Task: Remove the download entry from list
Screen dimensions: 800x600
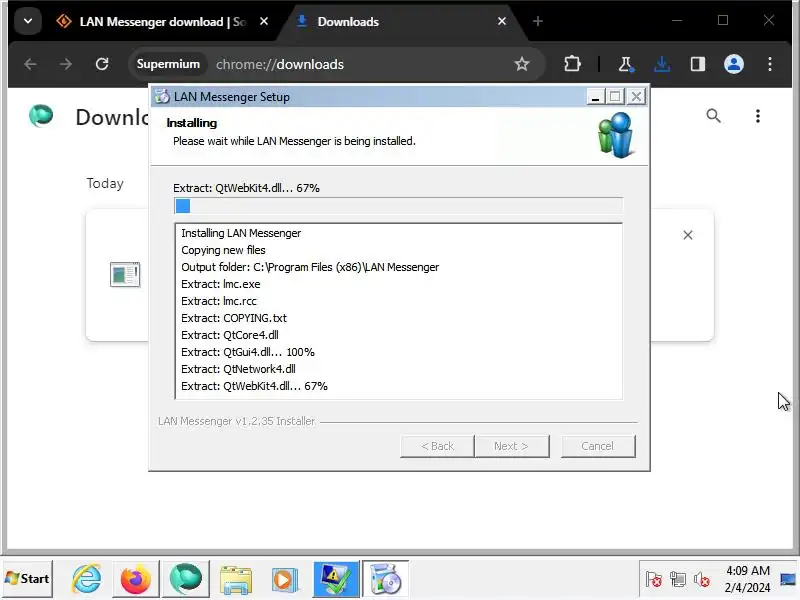Action: coord(688,235)
